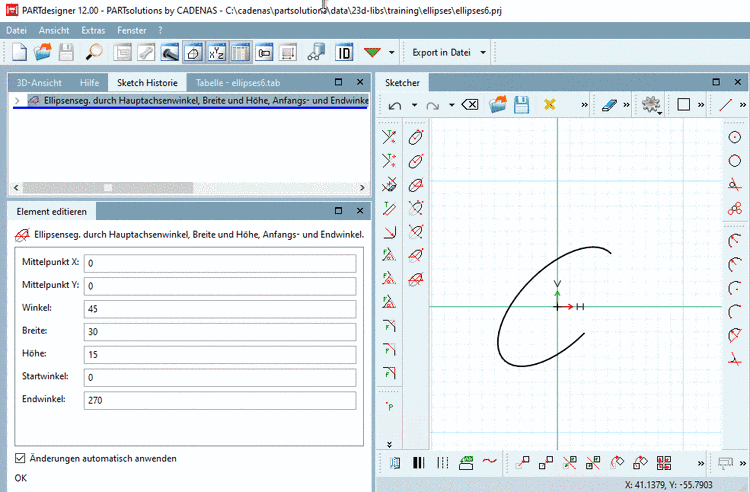
Task: Toggle 'Änderungen automatisch anwenden' checkbox
Action: tap(20, 458)
